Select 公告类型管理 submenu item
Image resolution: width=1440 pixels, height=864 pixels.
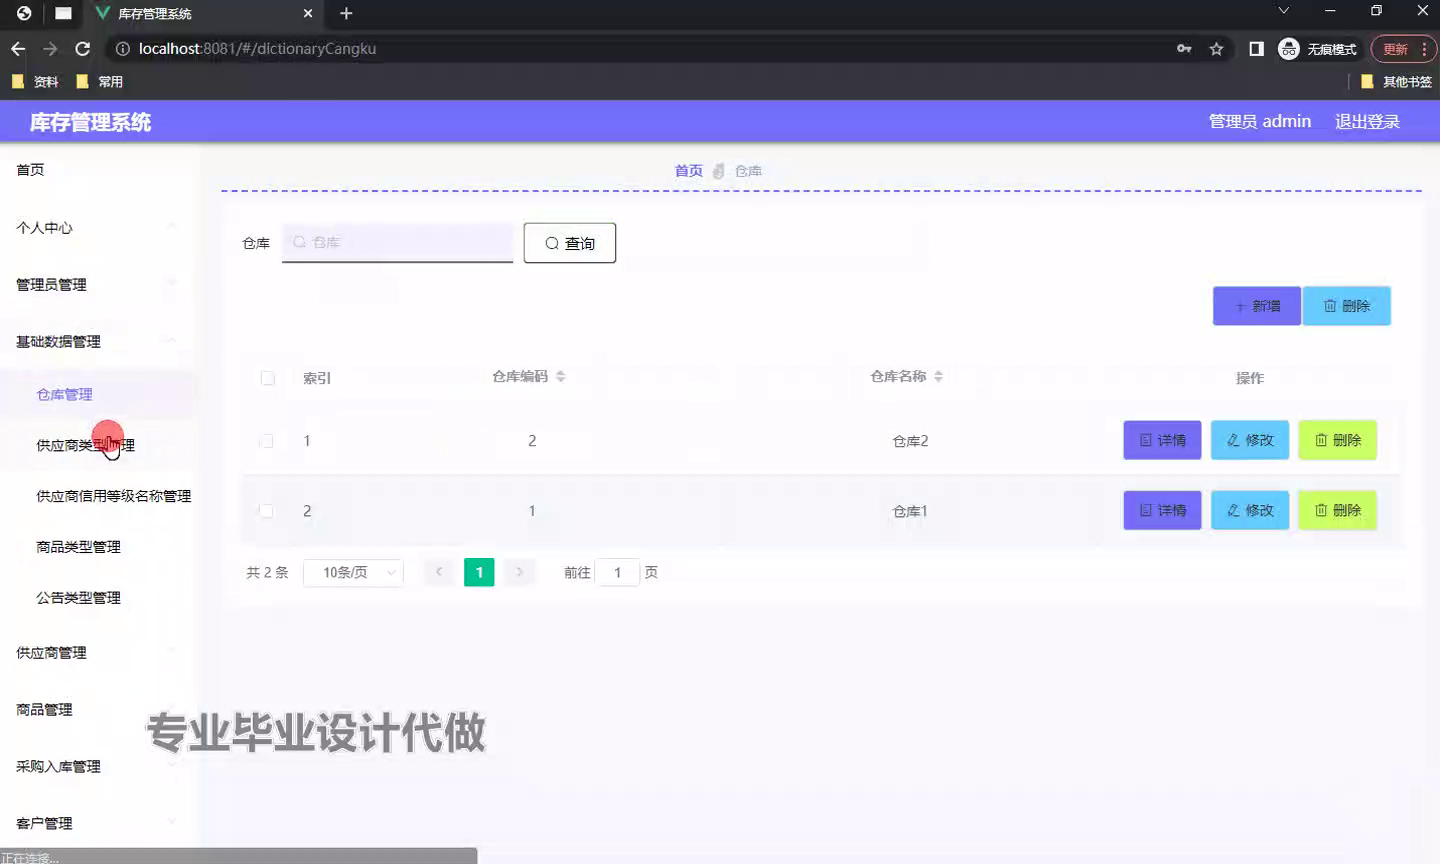click(98, 598)
